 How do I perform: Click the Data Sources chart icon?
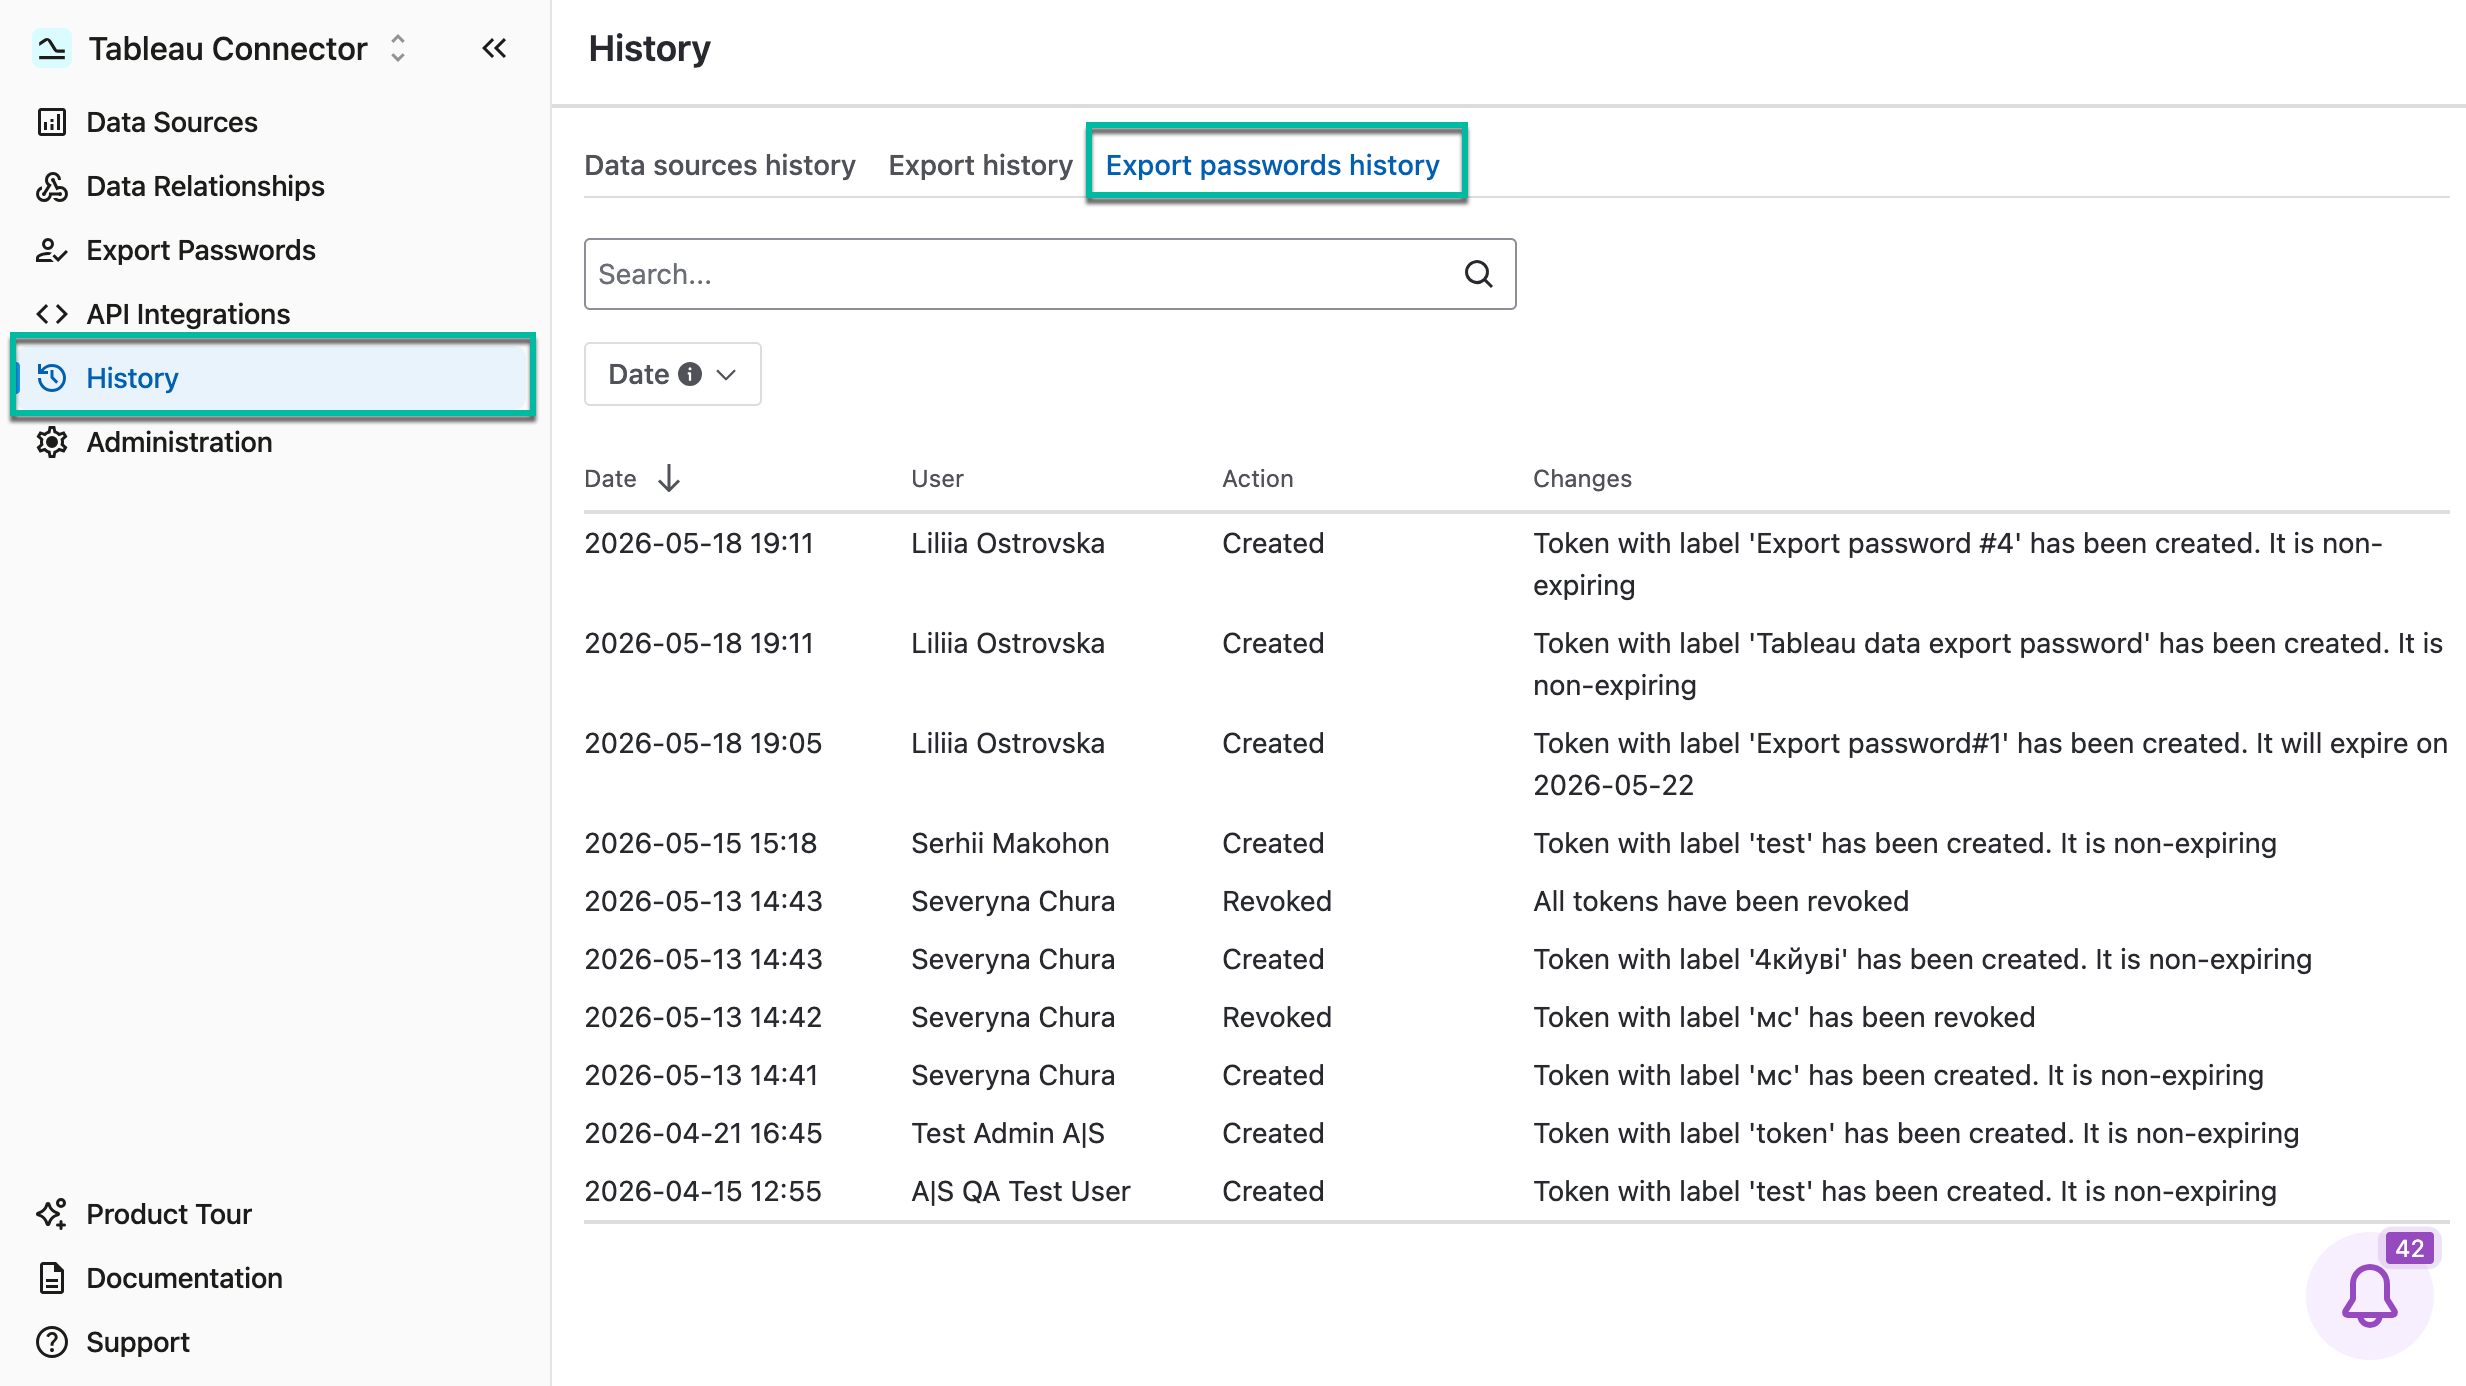pyautogui.click(x=52, y=122)
